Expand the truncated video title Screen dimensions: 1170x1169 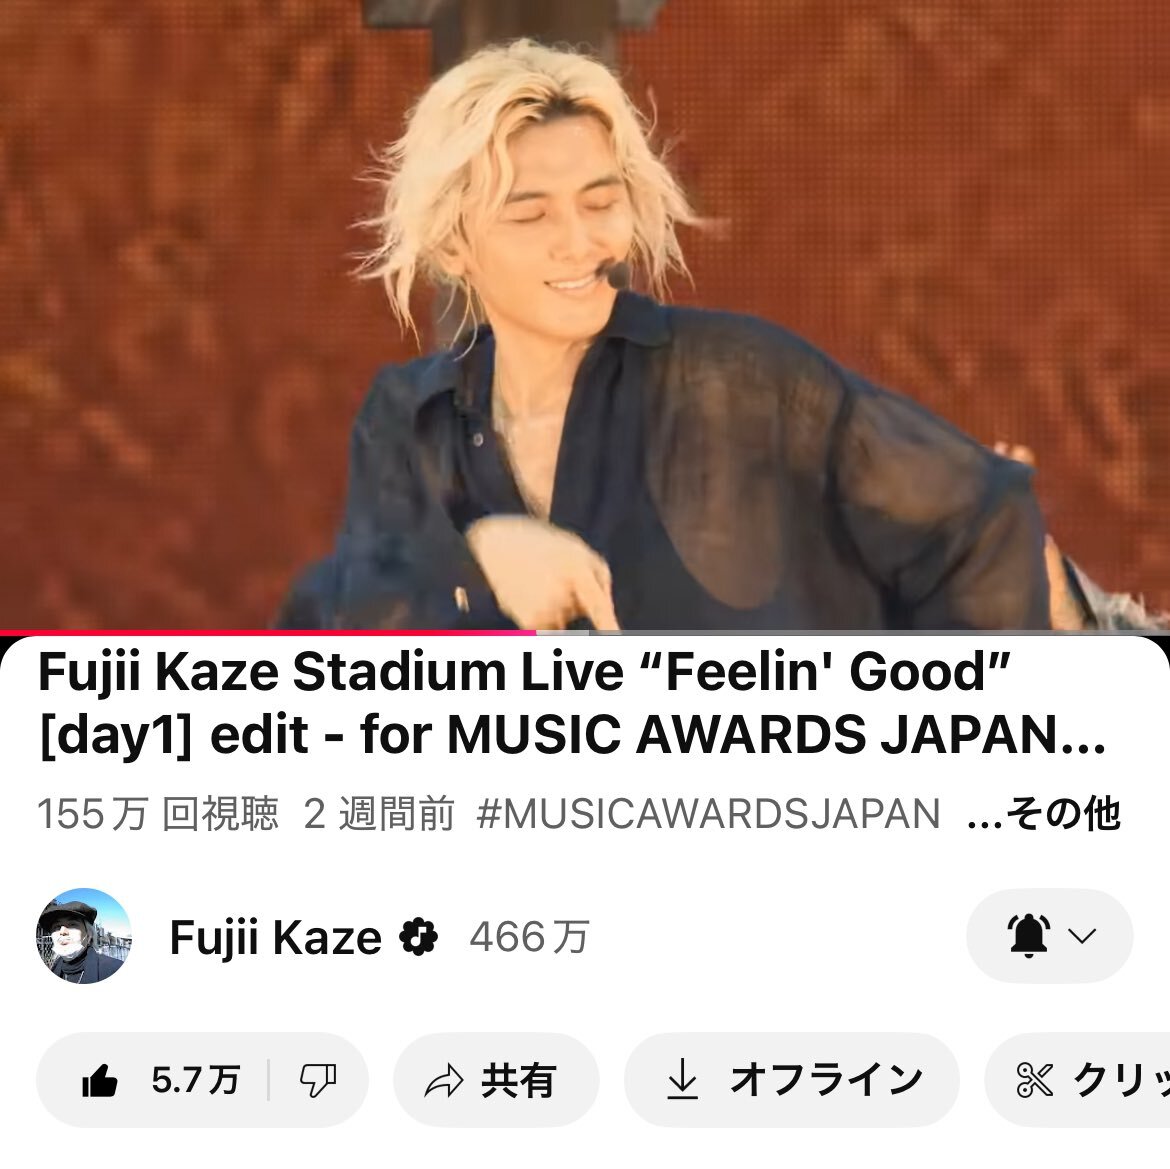(x=572, y=703)
